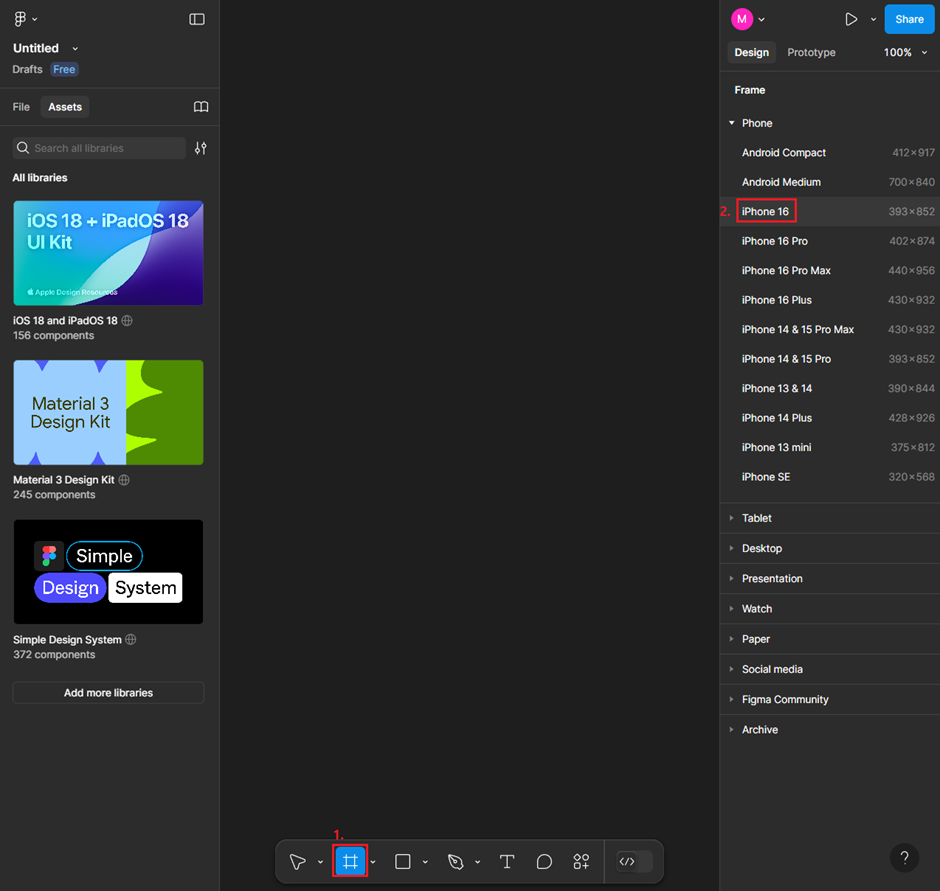Click the user avatar M
Image resolution: width=940 pixels, height=891 pixels.
[x=742, y=19]
